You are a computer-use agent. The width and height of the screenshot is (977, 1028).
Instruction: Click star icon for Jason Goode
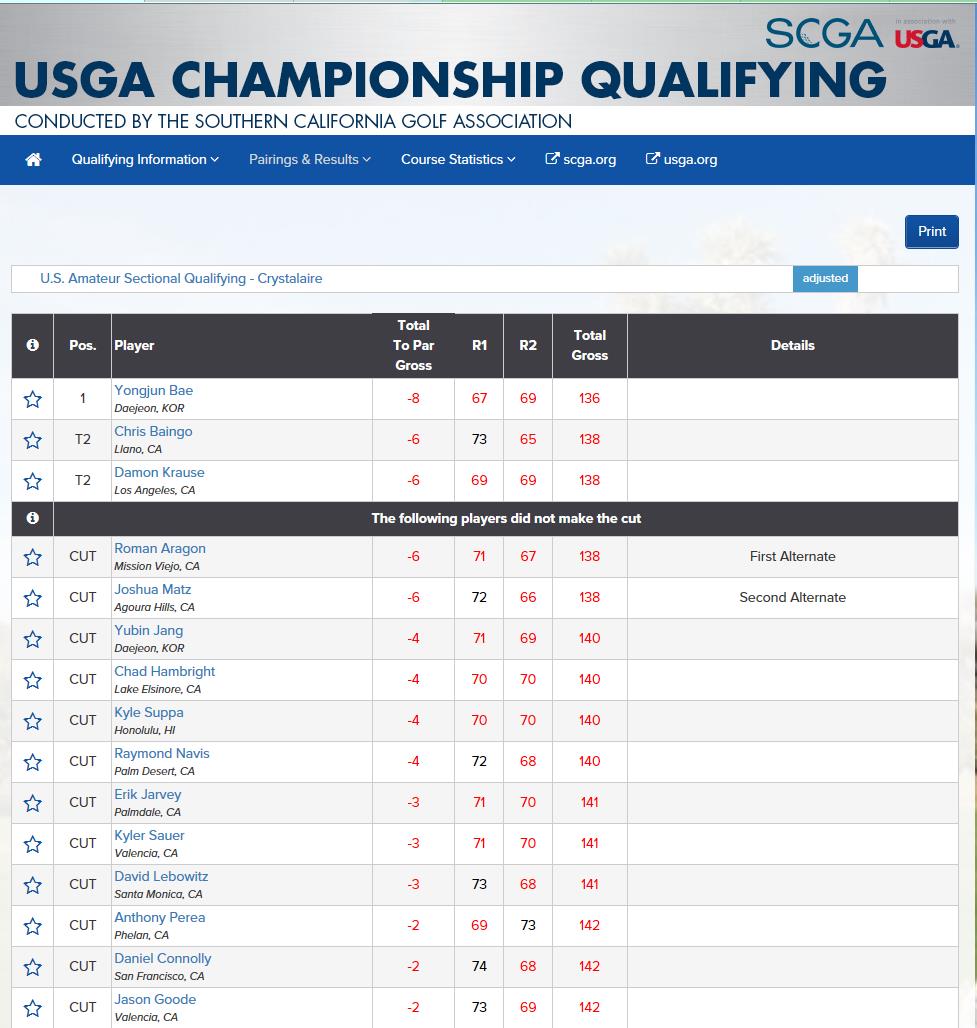pos(33,1008)
